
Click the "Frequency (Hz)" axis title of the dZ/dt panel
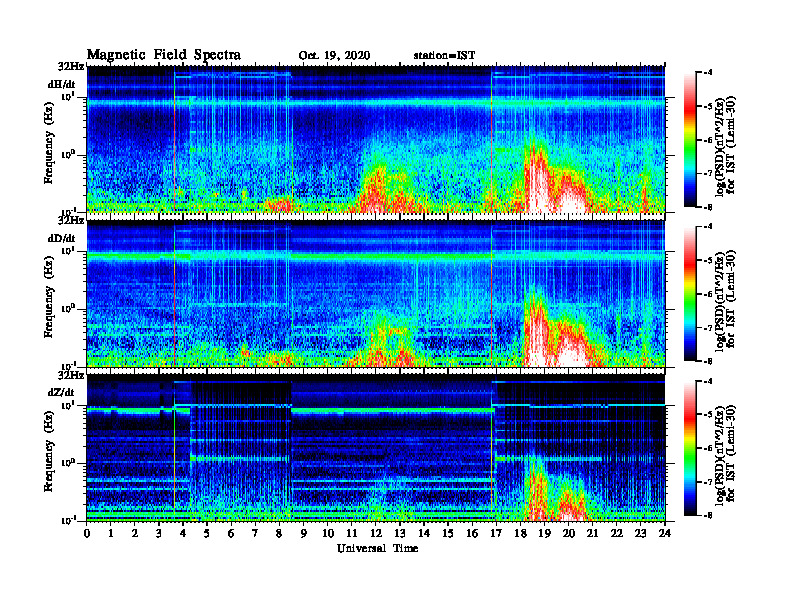click(48, 451)
